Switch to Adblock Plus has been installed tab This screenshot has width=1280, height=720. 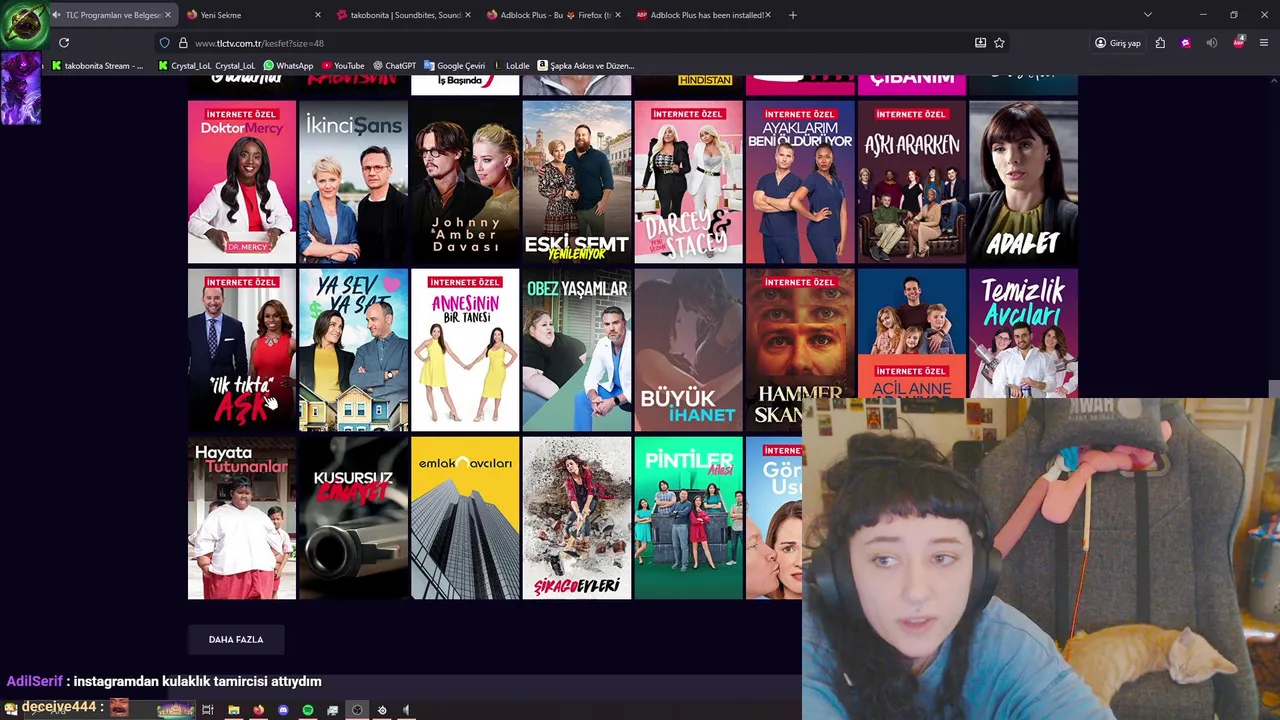click(704, 15)
